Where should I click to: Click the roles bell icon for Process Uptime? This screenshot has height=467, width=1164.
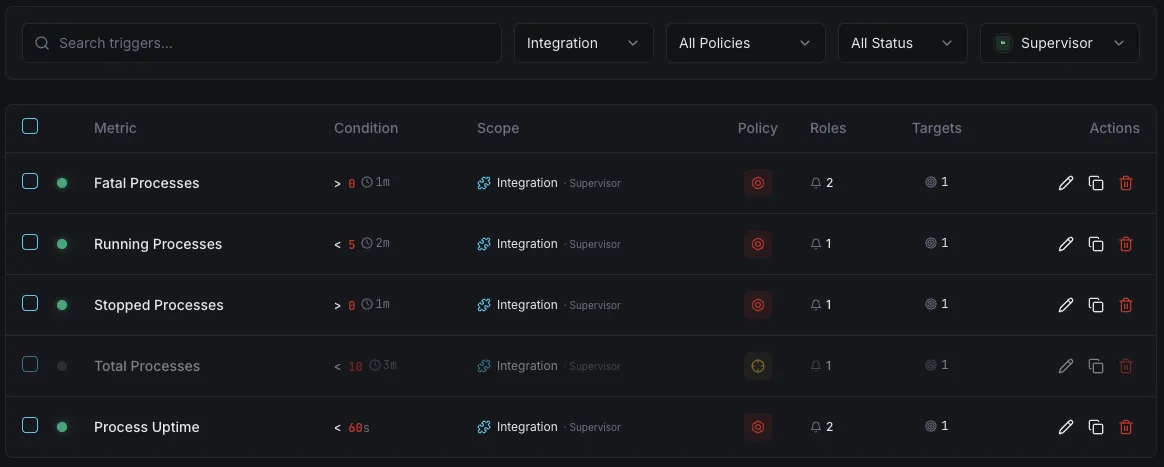pos(816,427)
